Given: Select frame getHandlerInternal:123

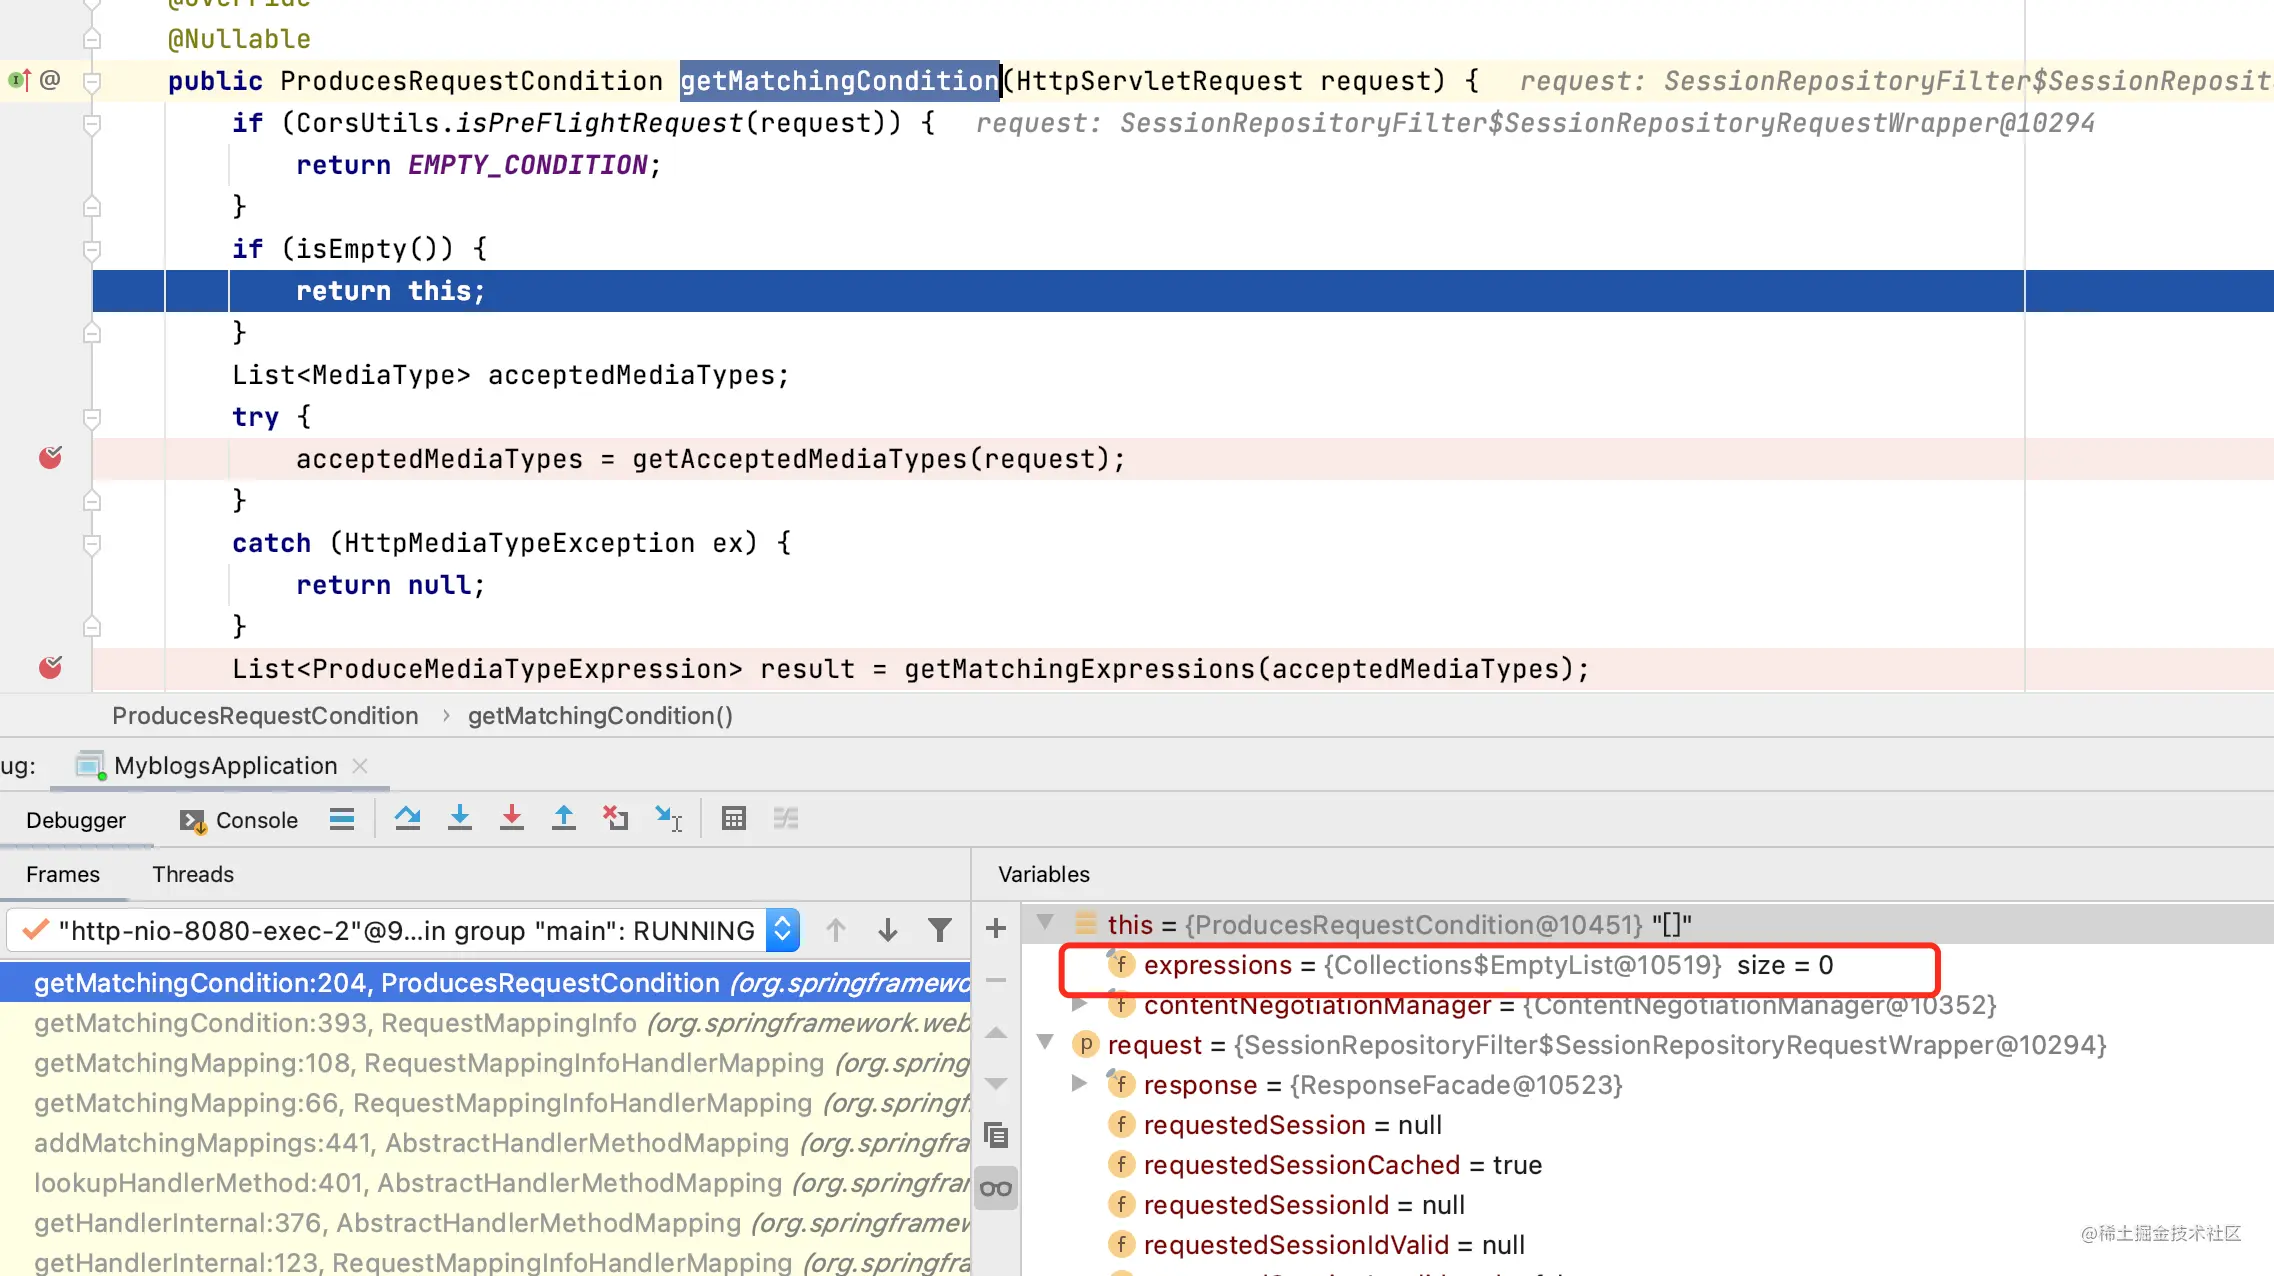Looking at the screenshot, I should (485, 1263).
